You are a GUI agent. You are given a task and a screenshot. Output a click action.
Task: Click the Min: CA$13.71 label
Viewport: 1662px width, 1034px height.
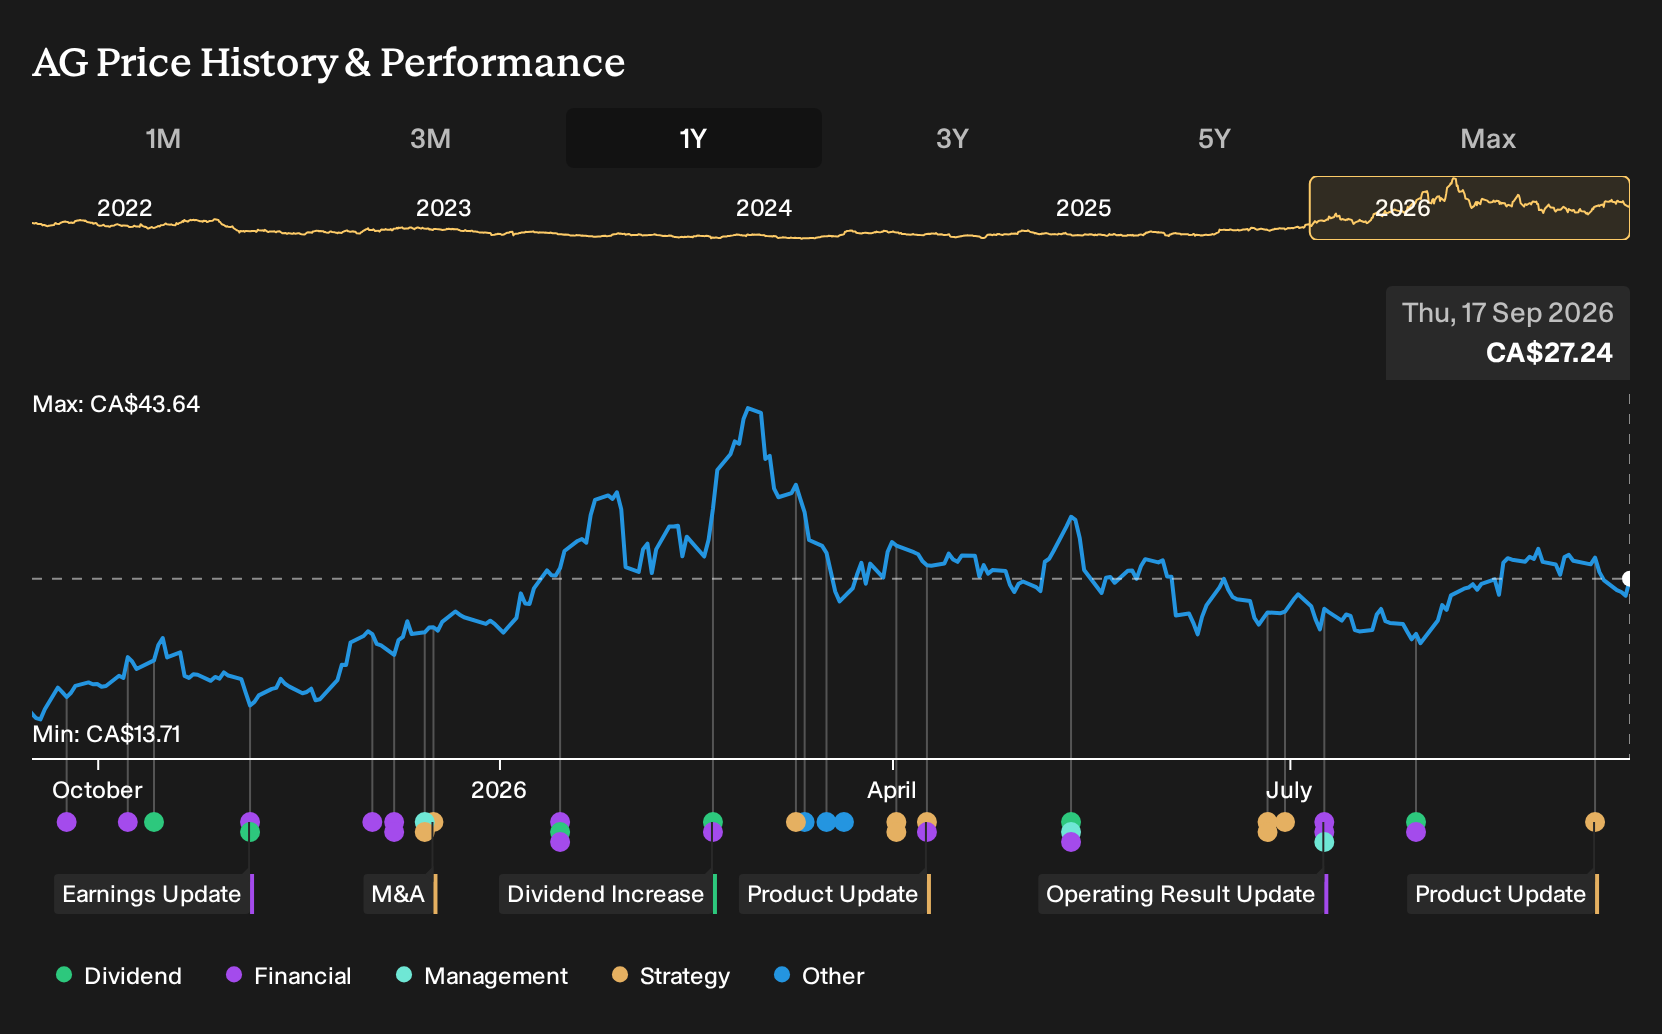[107, 734]
